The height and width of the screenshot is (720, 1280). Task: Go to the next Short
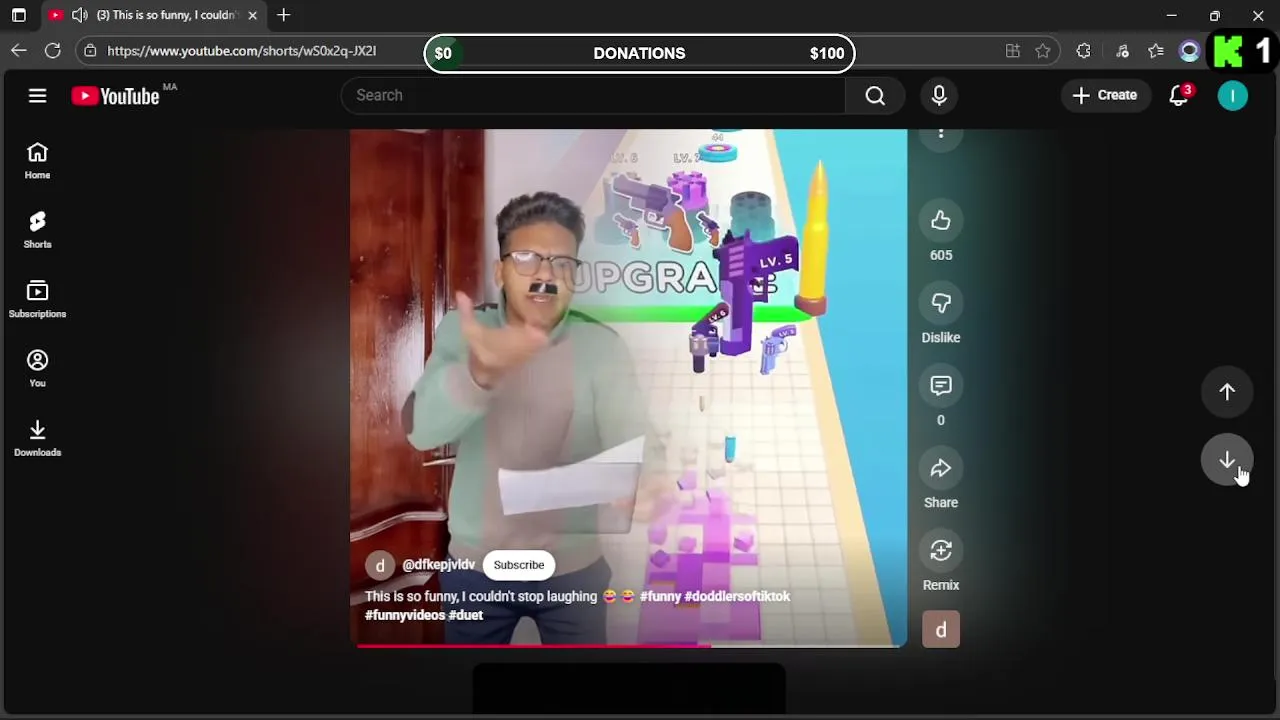(1227, 460)
